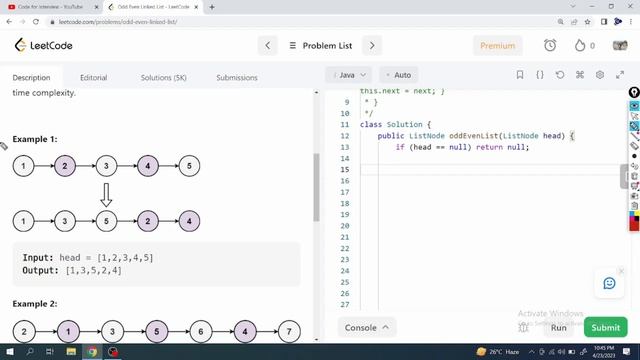This screenshot has width=640, height=360.
Task: Click the format code braces icon
Action: tap(540, 75)
